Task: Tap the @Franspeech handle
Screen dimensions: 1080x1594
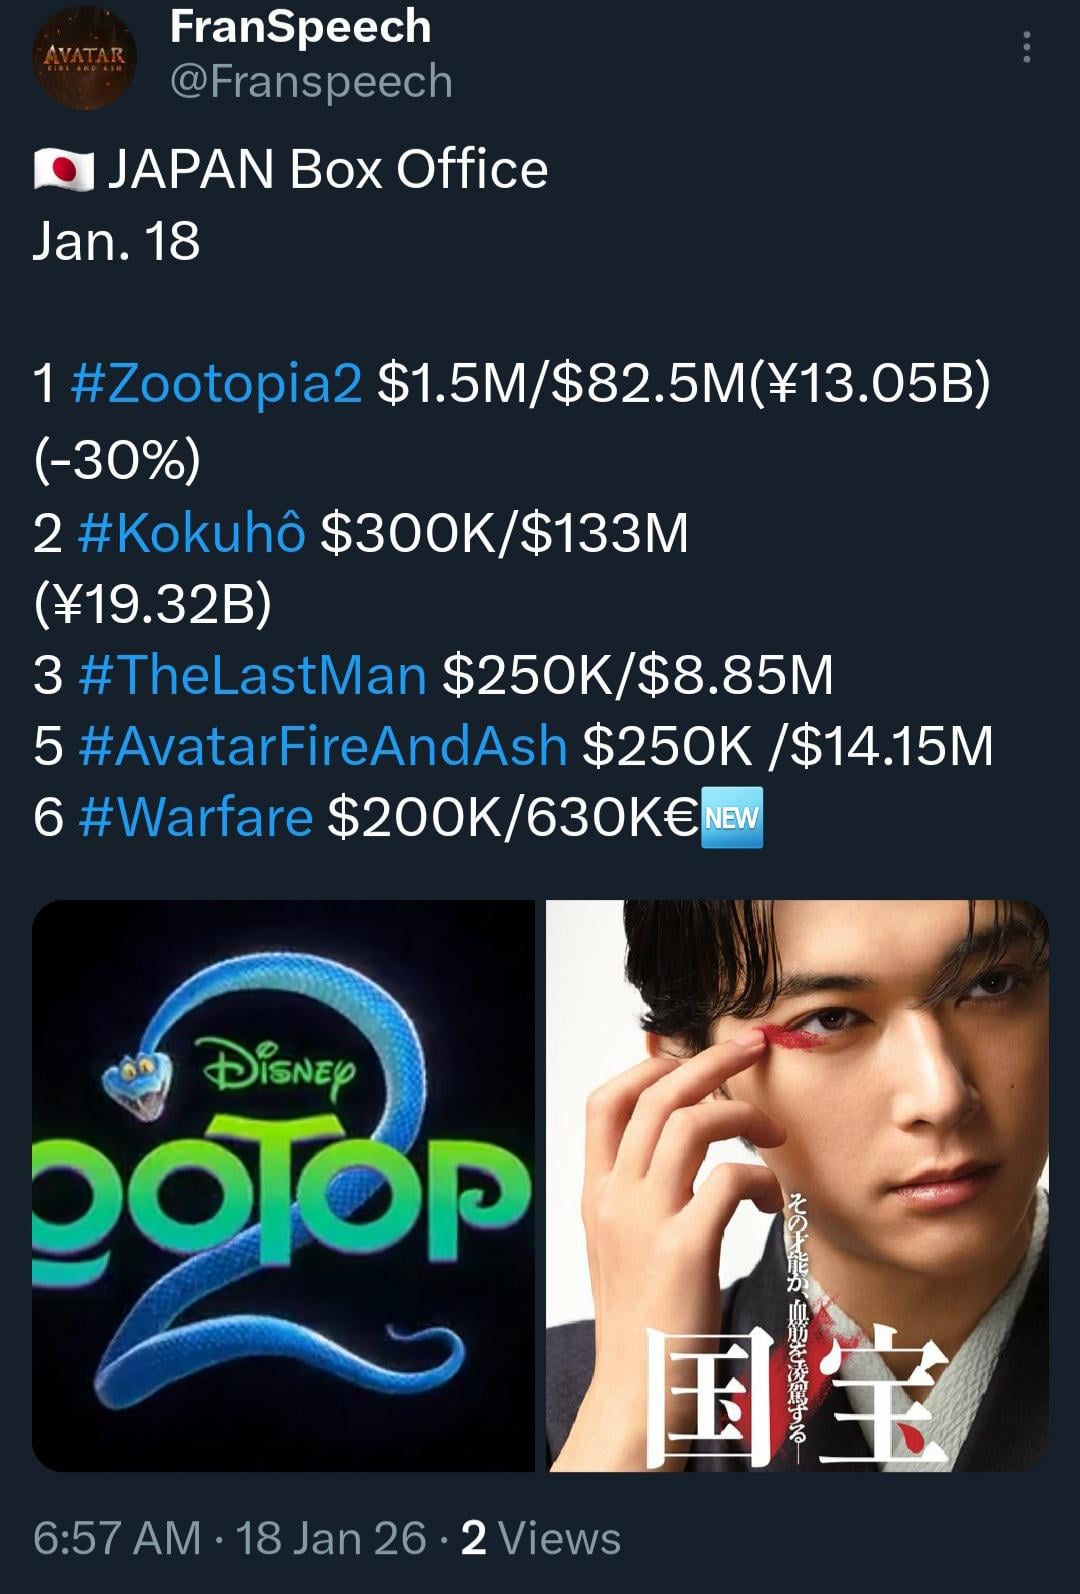Action: click(x=311, y=81)
